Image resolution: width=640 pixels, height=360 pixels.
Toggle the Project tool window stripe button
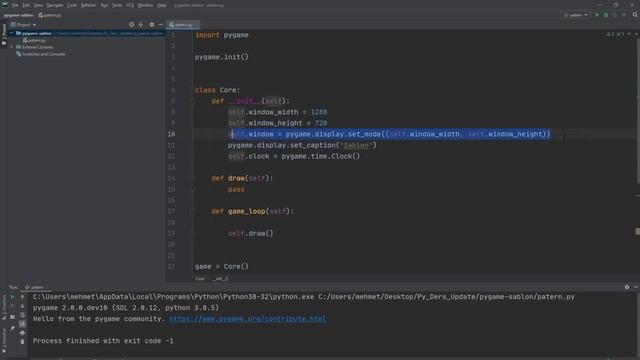click(x=4, y=34)
